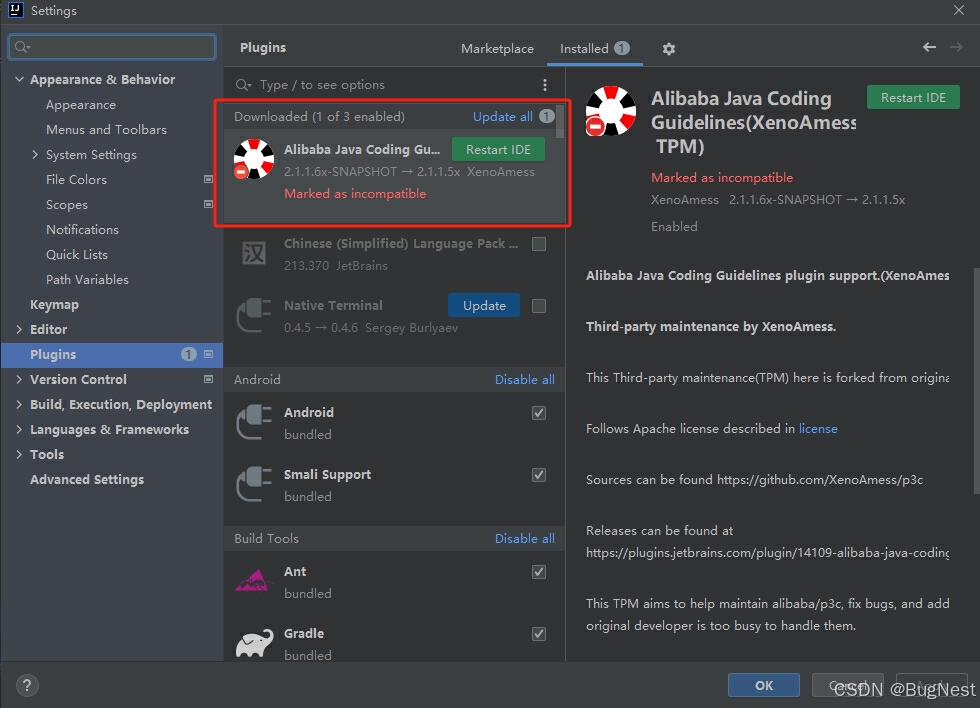This screenshot has width=980, height=708.
Task: Open plugin settings gear icon
Action: pyautogui.click(x=669, y=49)
